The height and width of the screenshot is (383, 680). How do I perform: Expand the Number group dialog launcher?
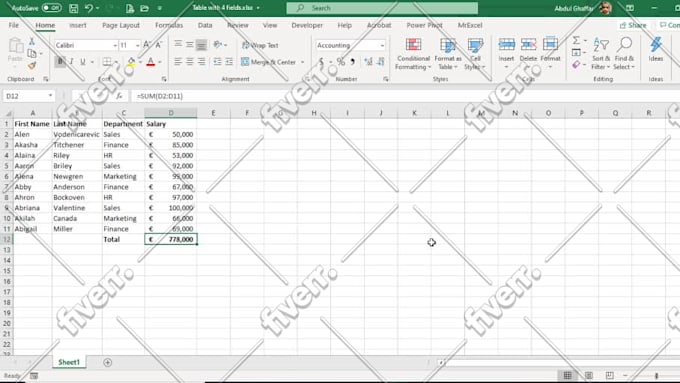(x=386, y=79)
